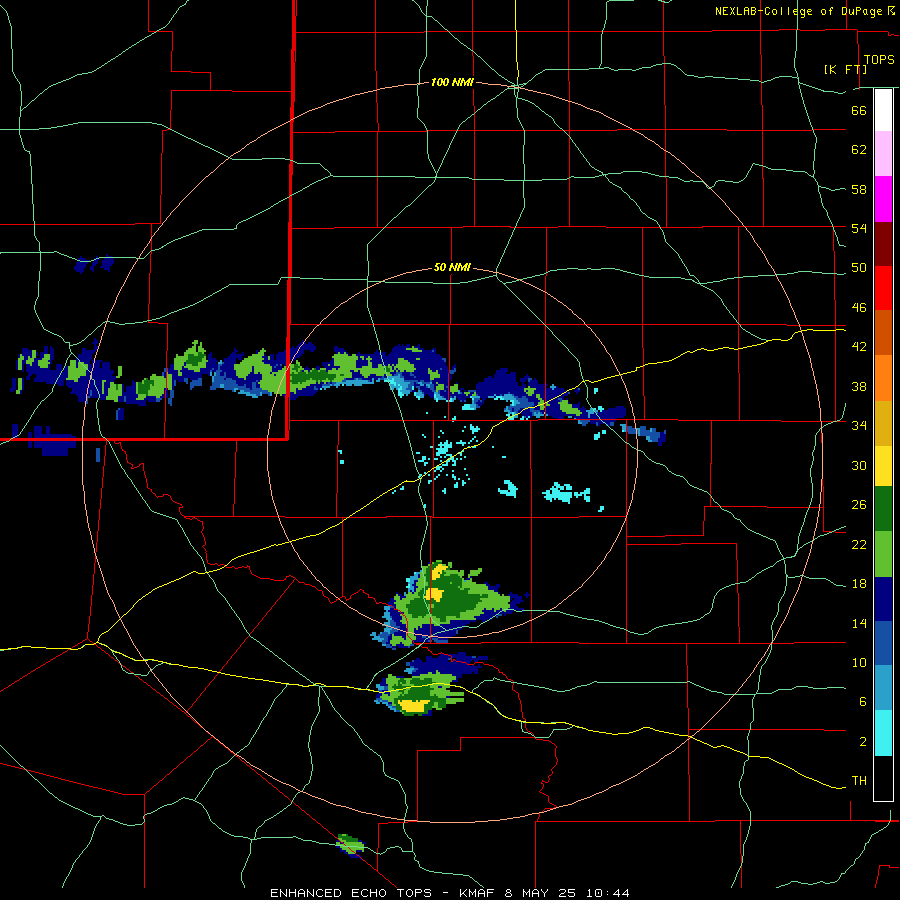Viewport: 900px width, 900px height.
Task: Pick the medium blue legend swatch
Action: click(883, 643)
